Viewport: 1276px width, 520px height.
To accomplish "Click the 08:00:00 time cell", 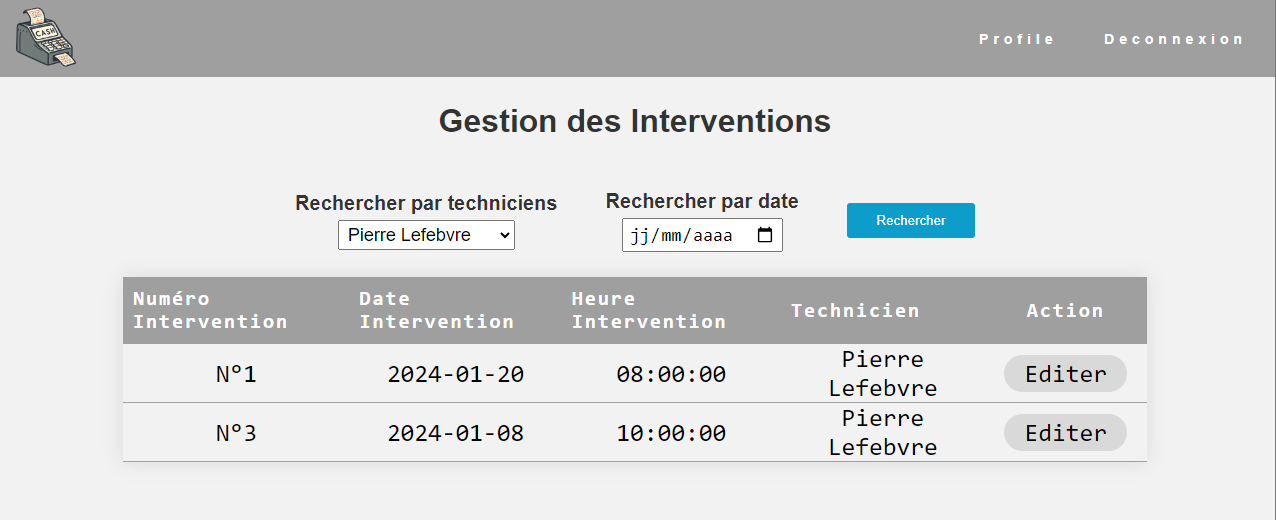I will (x=671, y=374).
